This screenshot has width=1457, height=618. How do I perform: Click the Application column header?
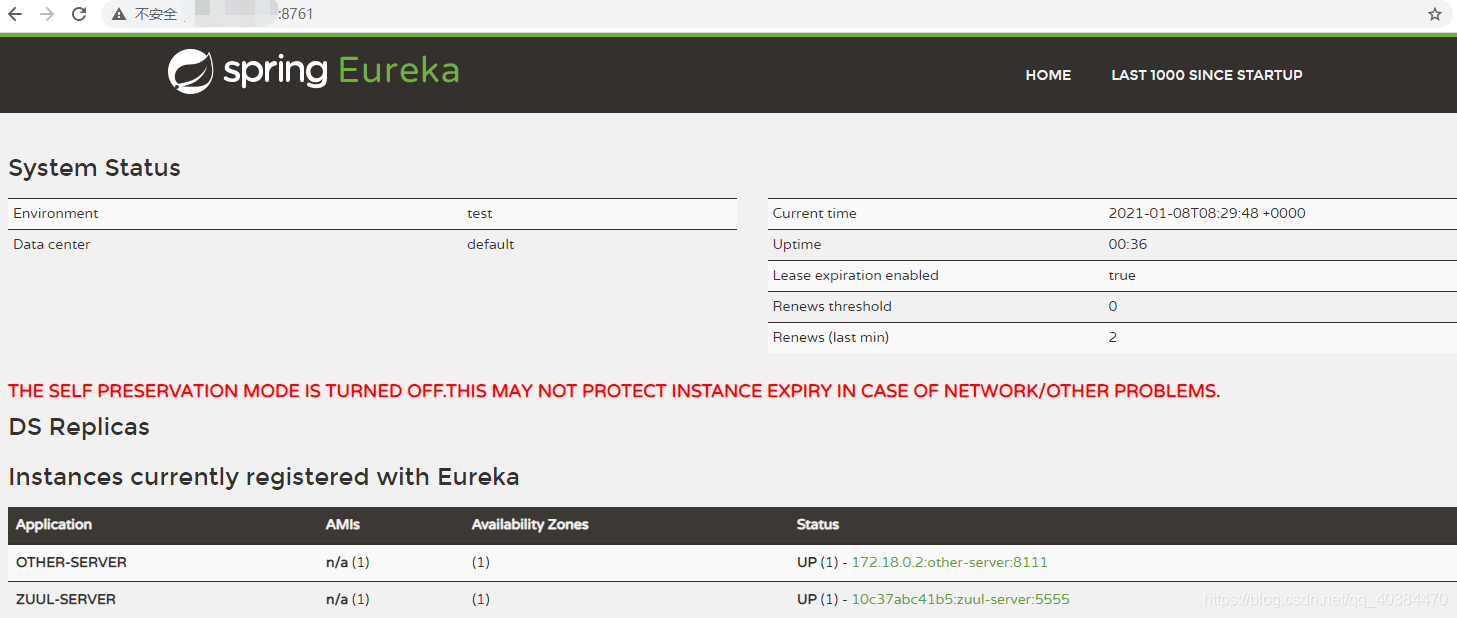pyautogui.click(x=54, y=525)
